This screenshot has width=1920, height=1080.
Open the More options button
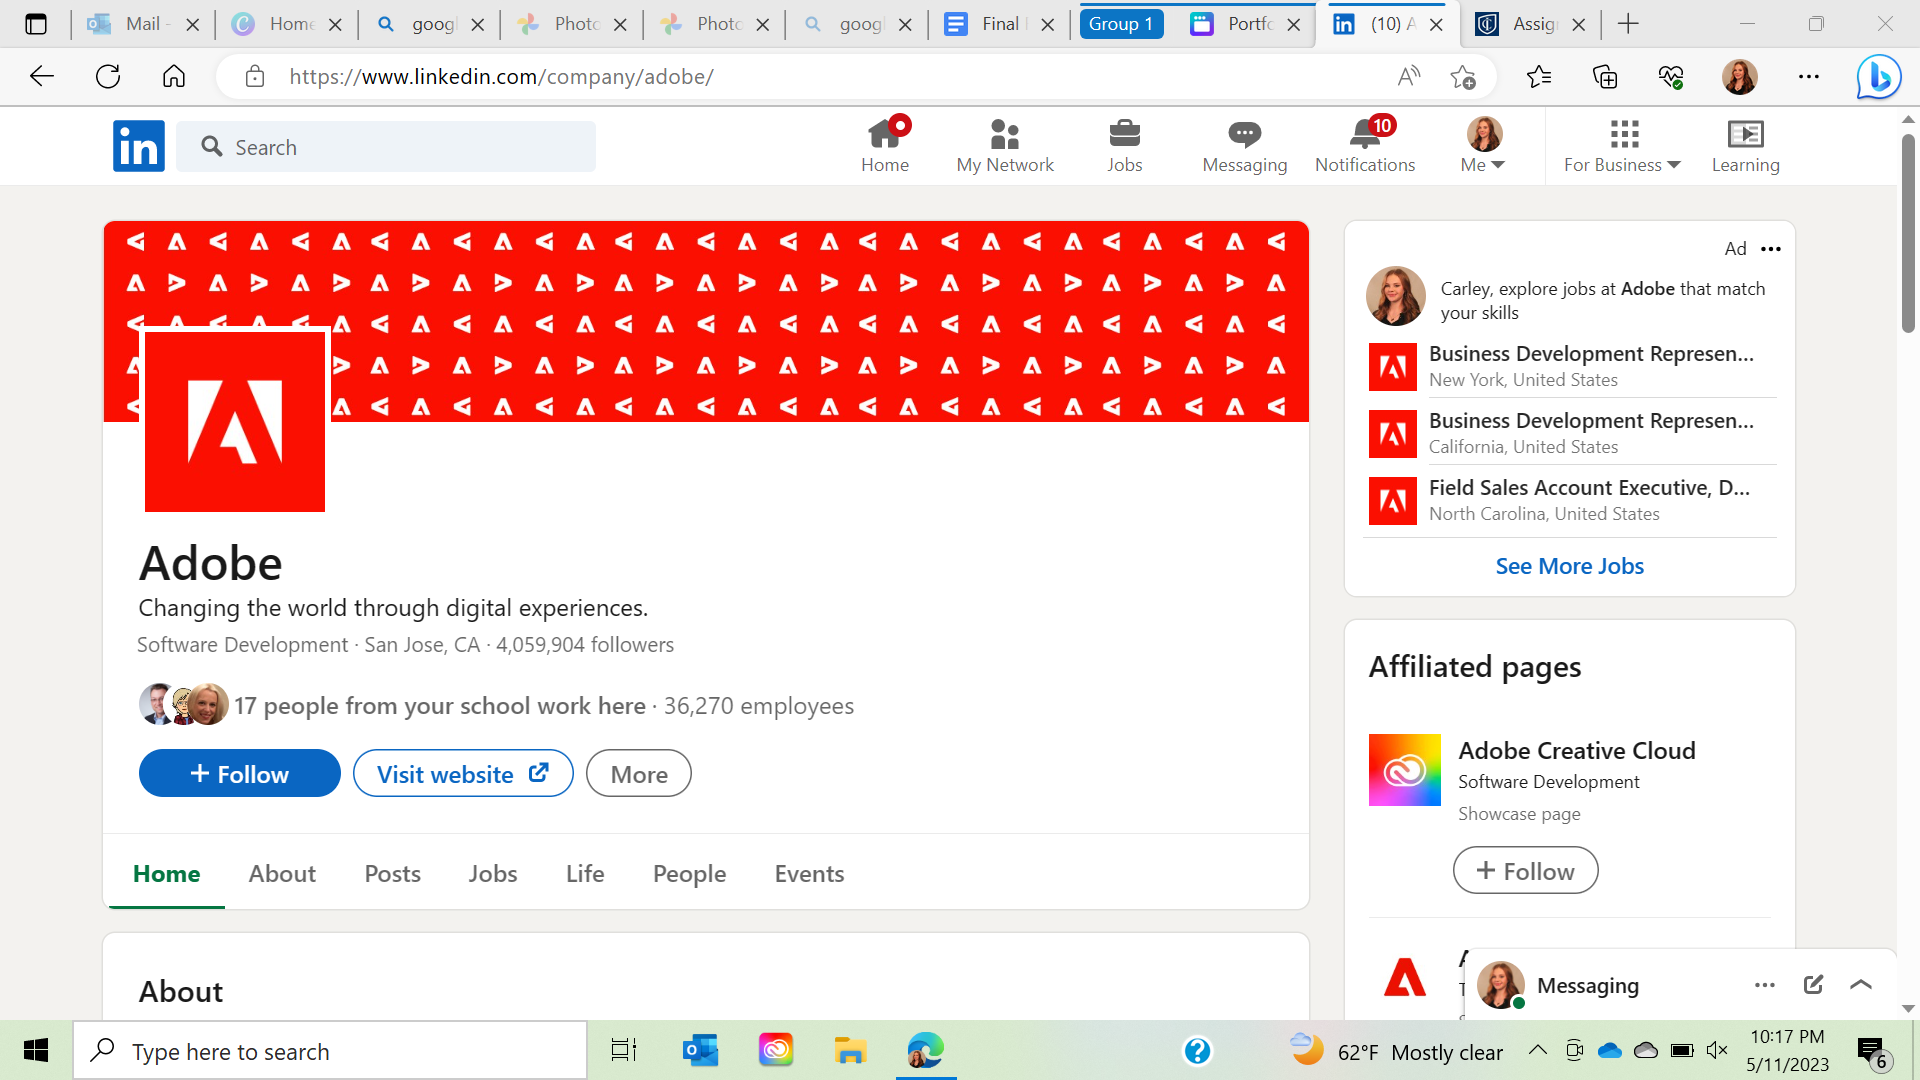639,773
